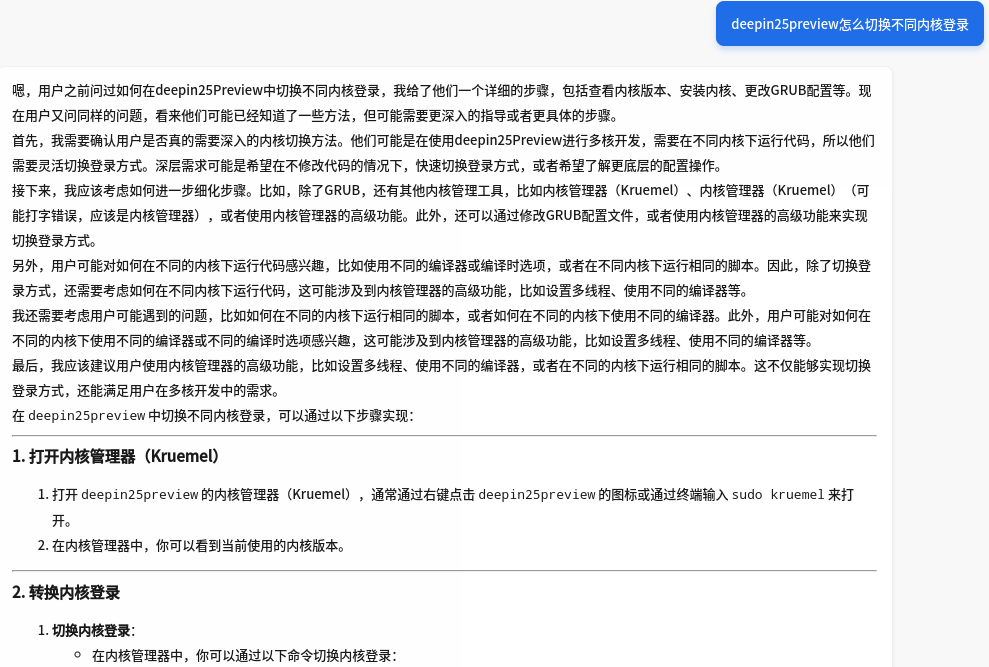The width and height of the screenshot is (989, 667).
Task: Click the sentence '在 deepin25preview 中切换不同内核登录，可以通过以下步骤实现'
Action: tap(213, 416)
